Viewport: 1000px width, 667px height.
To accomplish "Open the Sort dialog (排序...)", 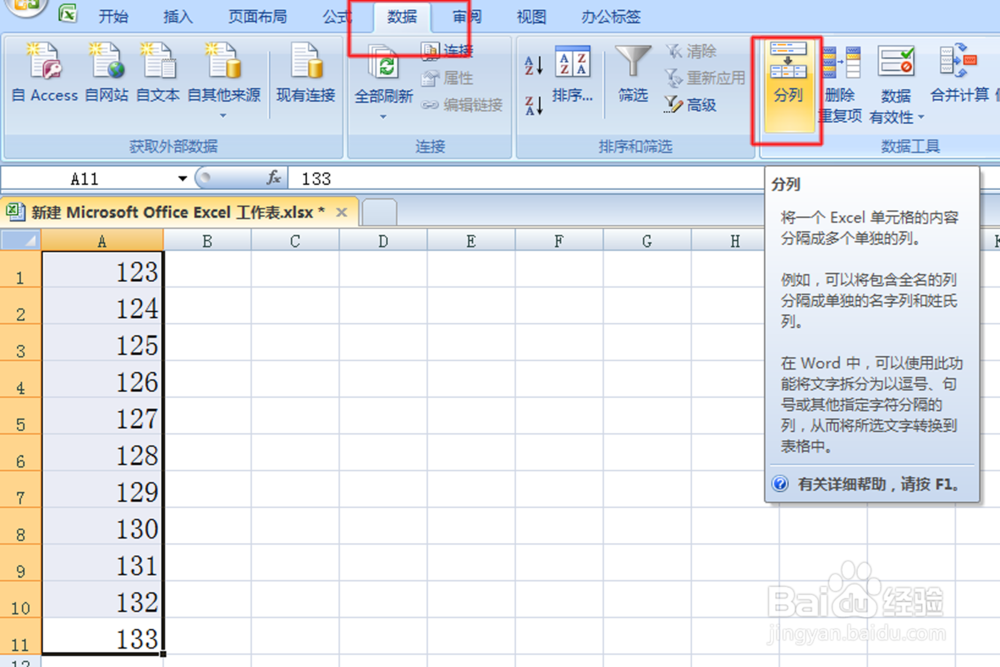I will [x=572, y=74].
